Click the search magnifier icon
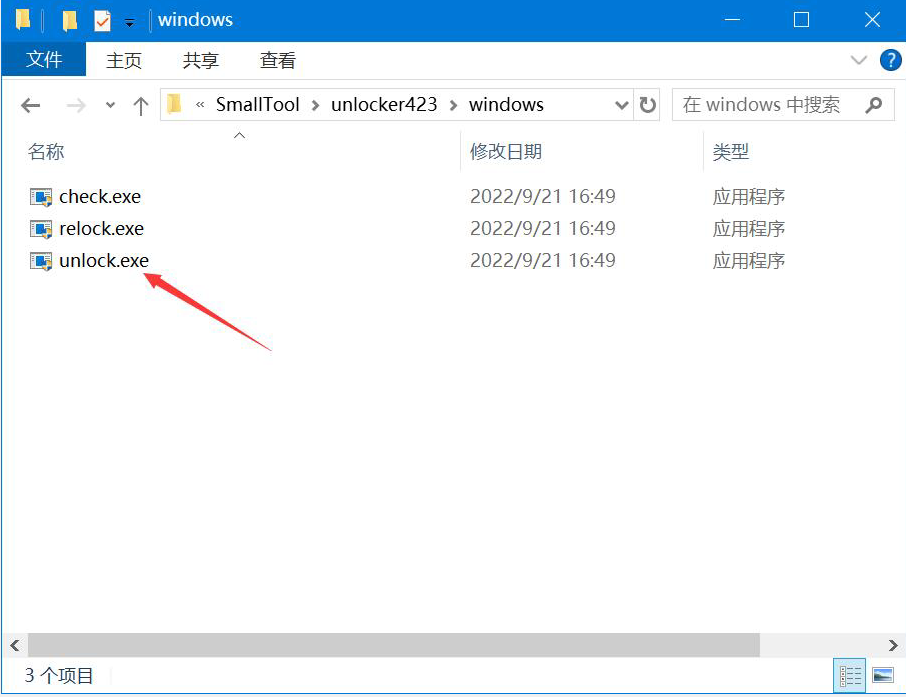906x697 pixels. [x=874, y=105]
